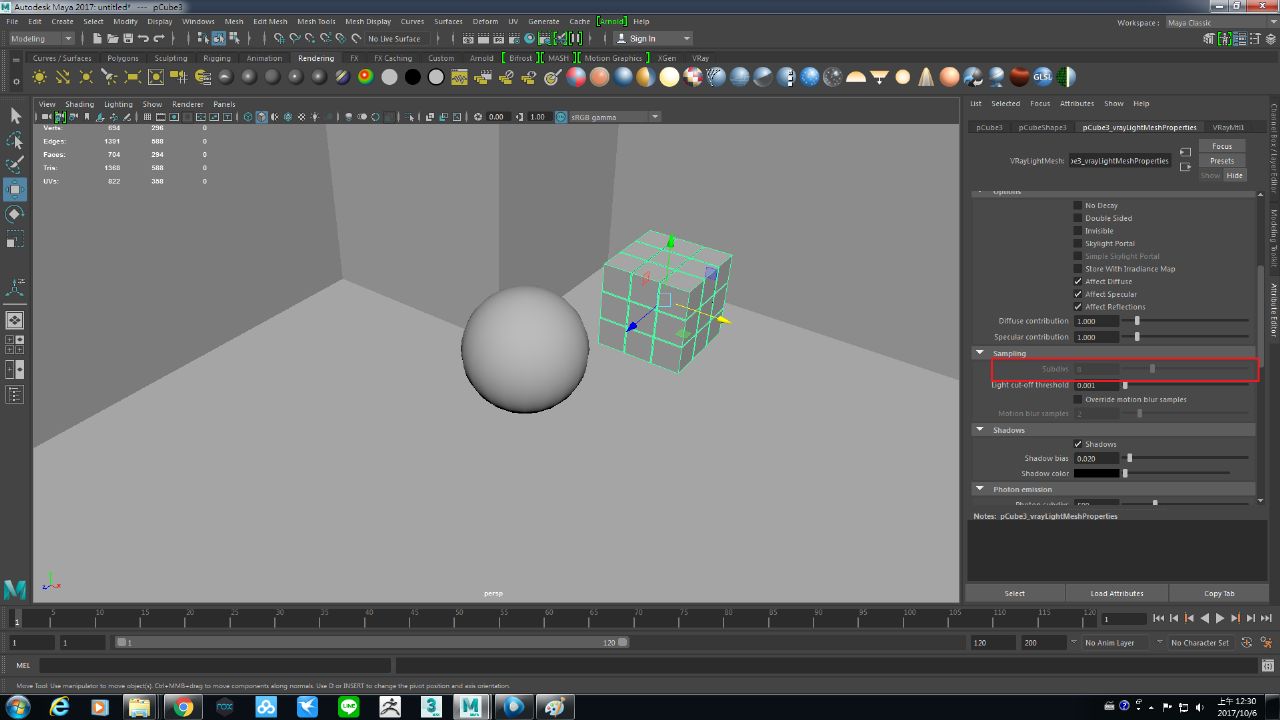Enable Override motion blur samples
The image size is (1280, 720).
point(1078,399)
